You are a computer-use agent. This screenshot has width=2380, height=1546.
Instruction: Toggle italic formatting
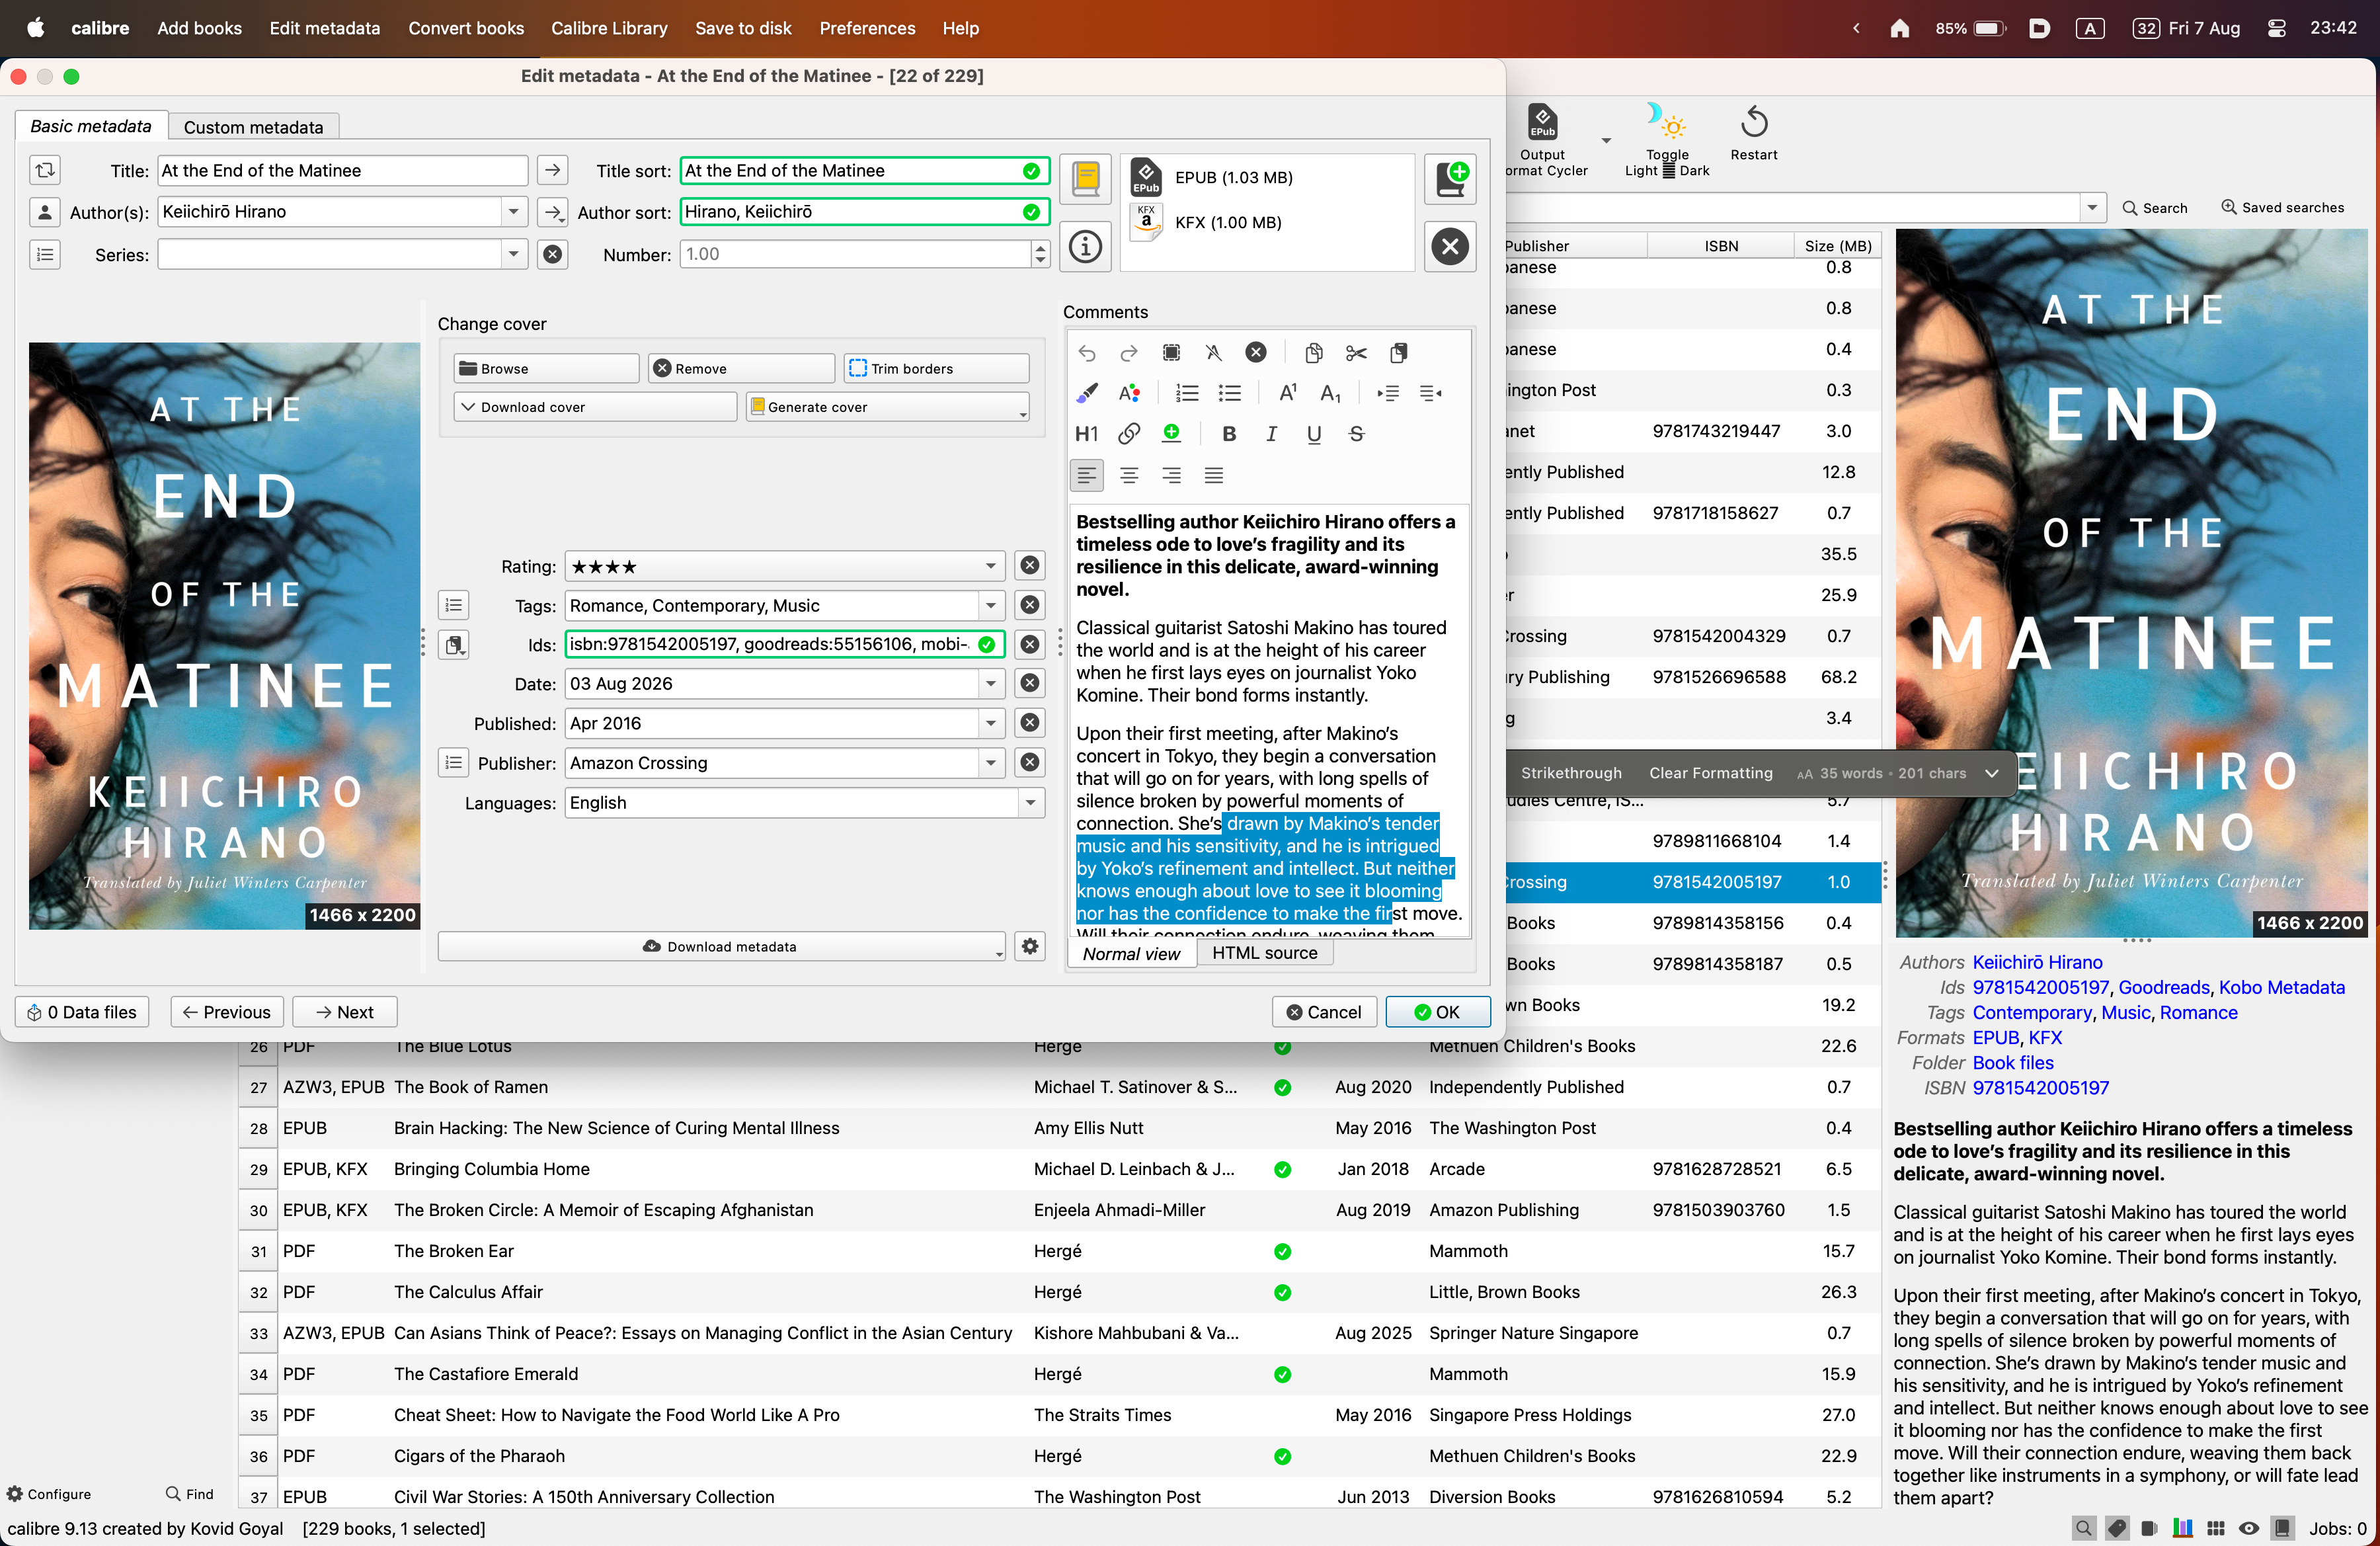coord(1271,434)
